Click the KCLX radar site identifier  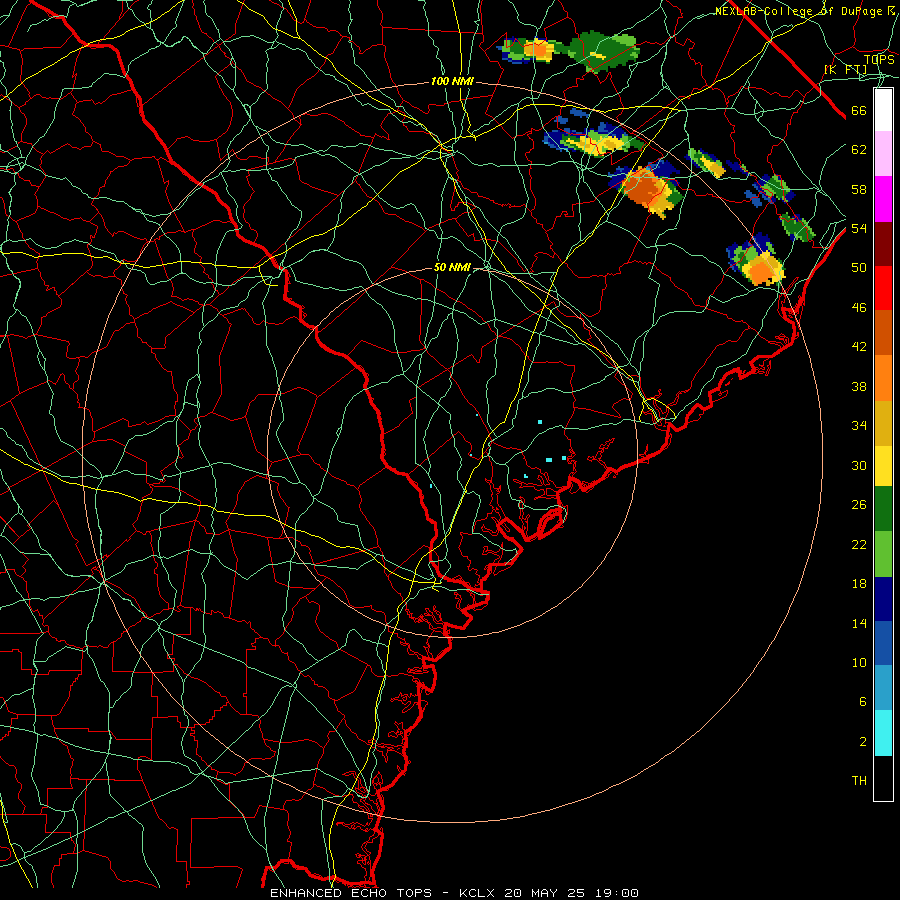[x=479, y=893]
